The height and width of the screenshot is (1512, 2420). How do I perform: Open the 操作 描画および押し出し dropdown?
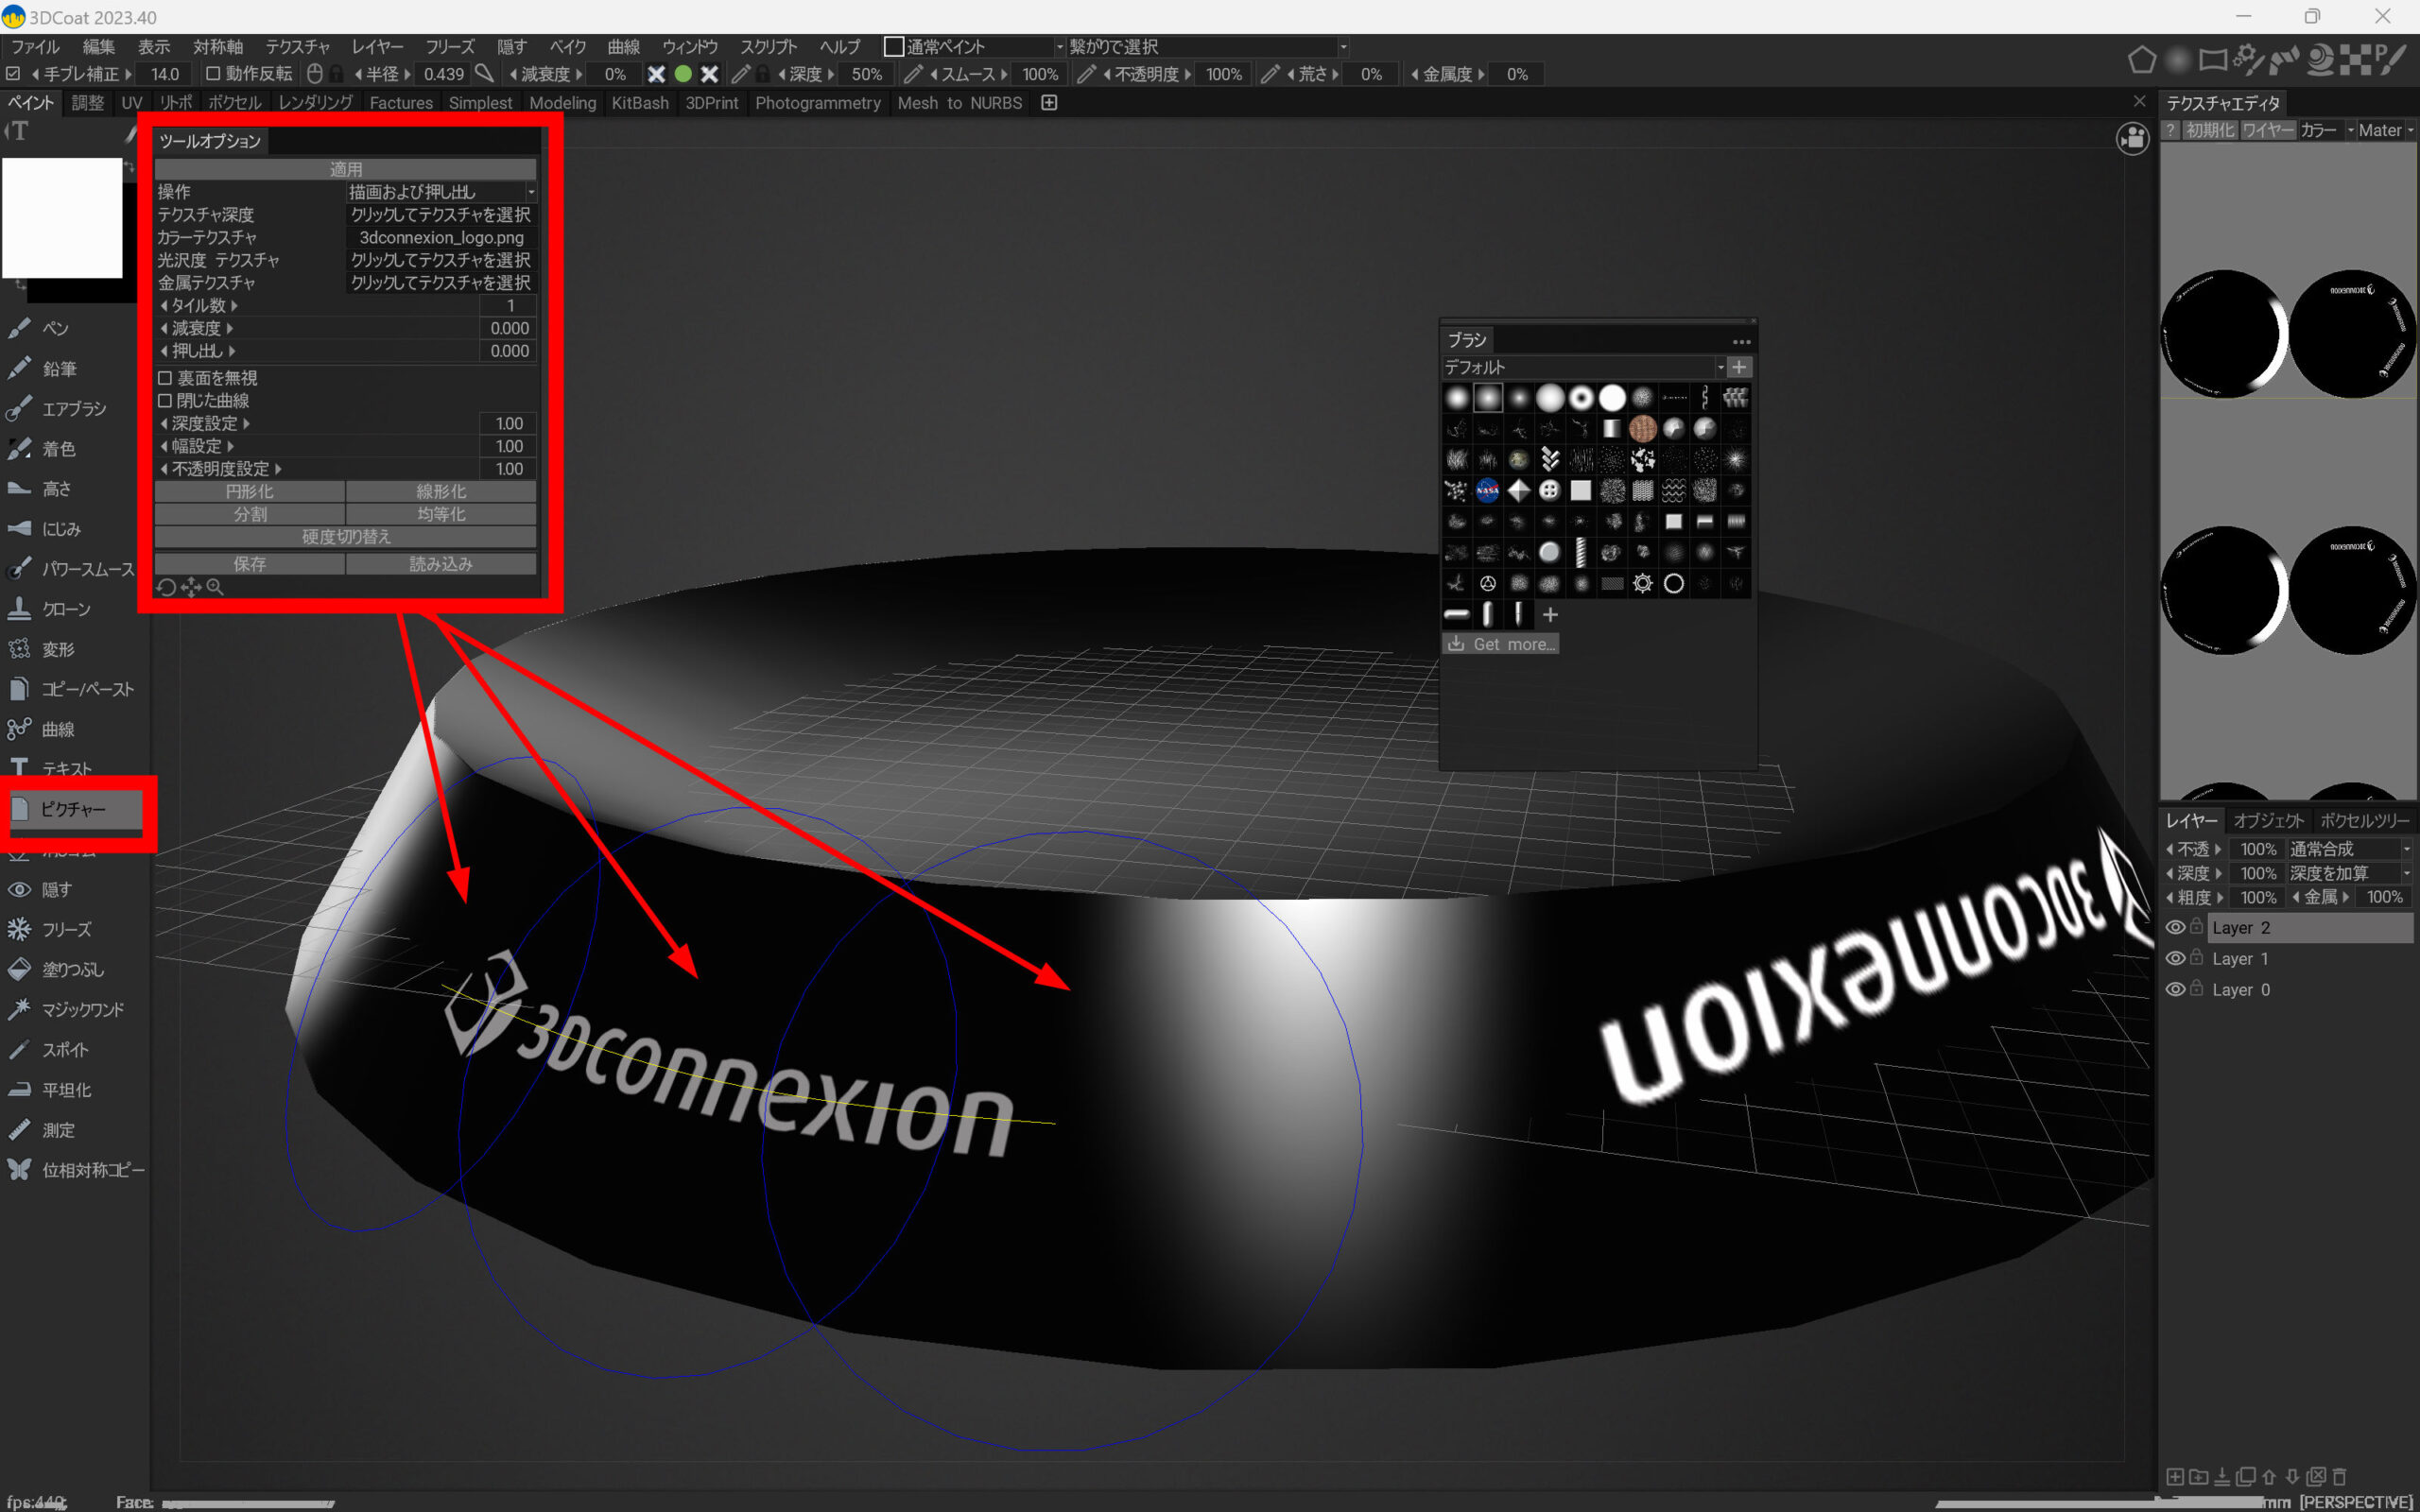[x=440, y=191]
